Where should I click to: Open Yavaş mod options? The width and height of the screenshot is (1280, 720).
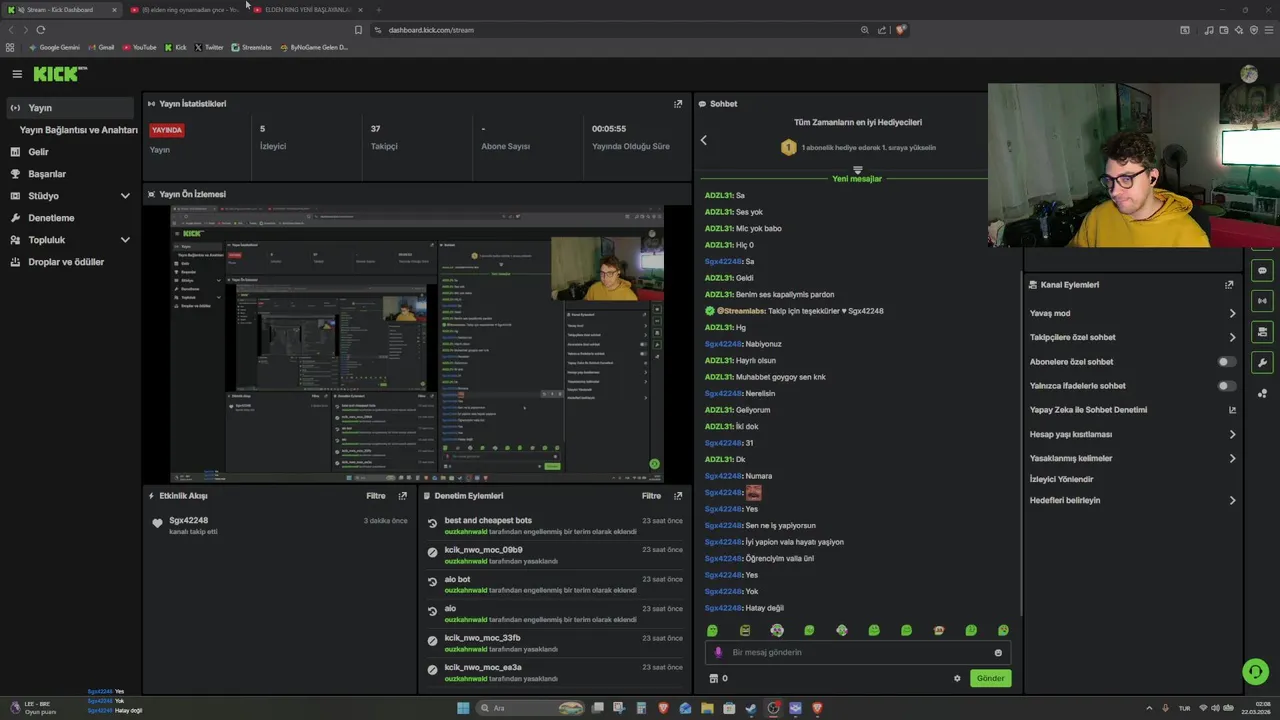[1133, 313]
